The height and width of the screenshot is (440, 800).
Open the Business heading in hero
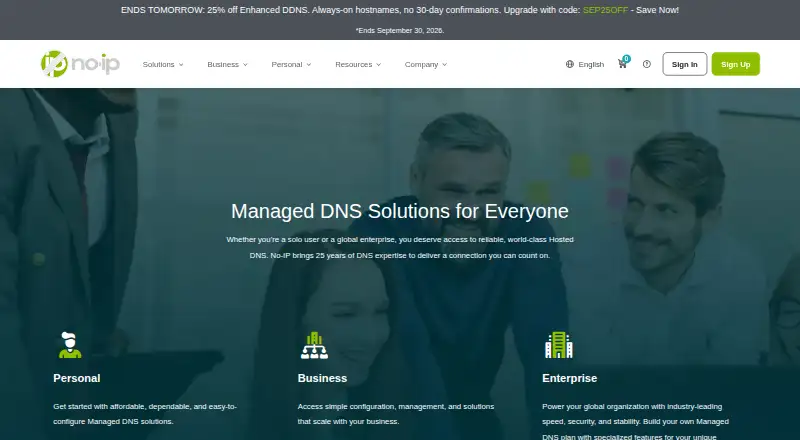click(x=322, y=378)
